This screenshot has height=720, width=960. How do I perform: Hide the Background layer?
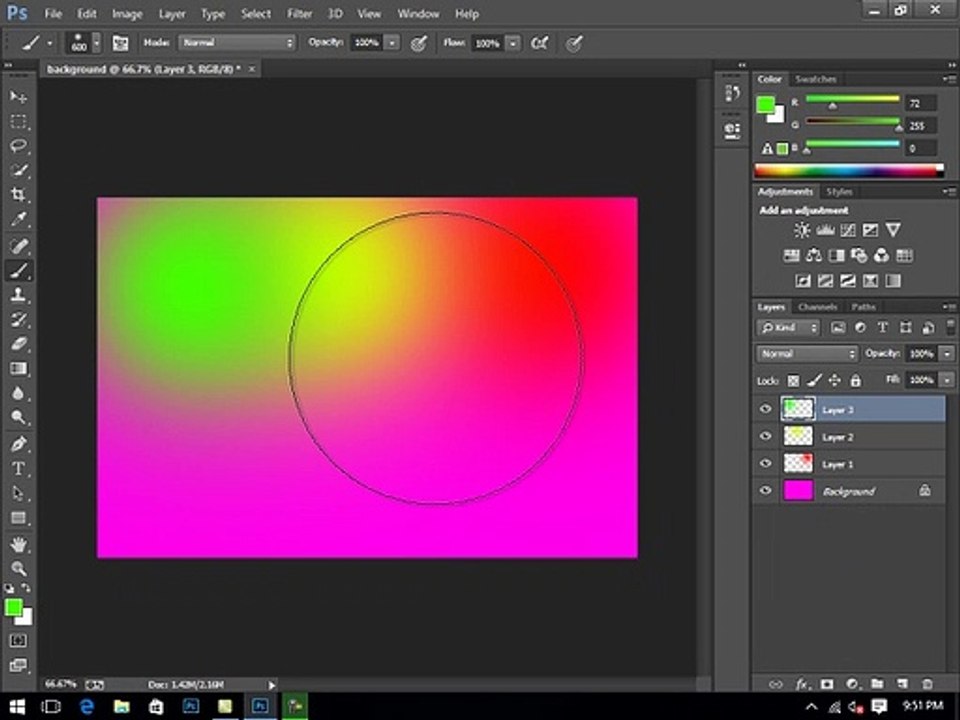click(765, 490)
